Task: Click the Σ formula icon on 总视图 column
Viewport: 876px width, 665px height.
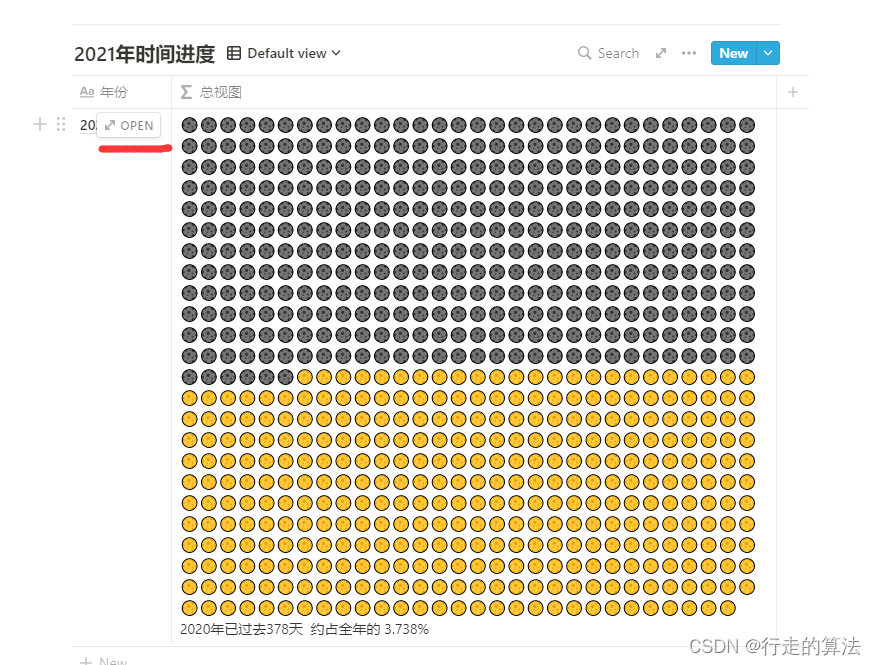Action: click(x=185, y=91)
